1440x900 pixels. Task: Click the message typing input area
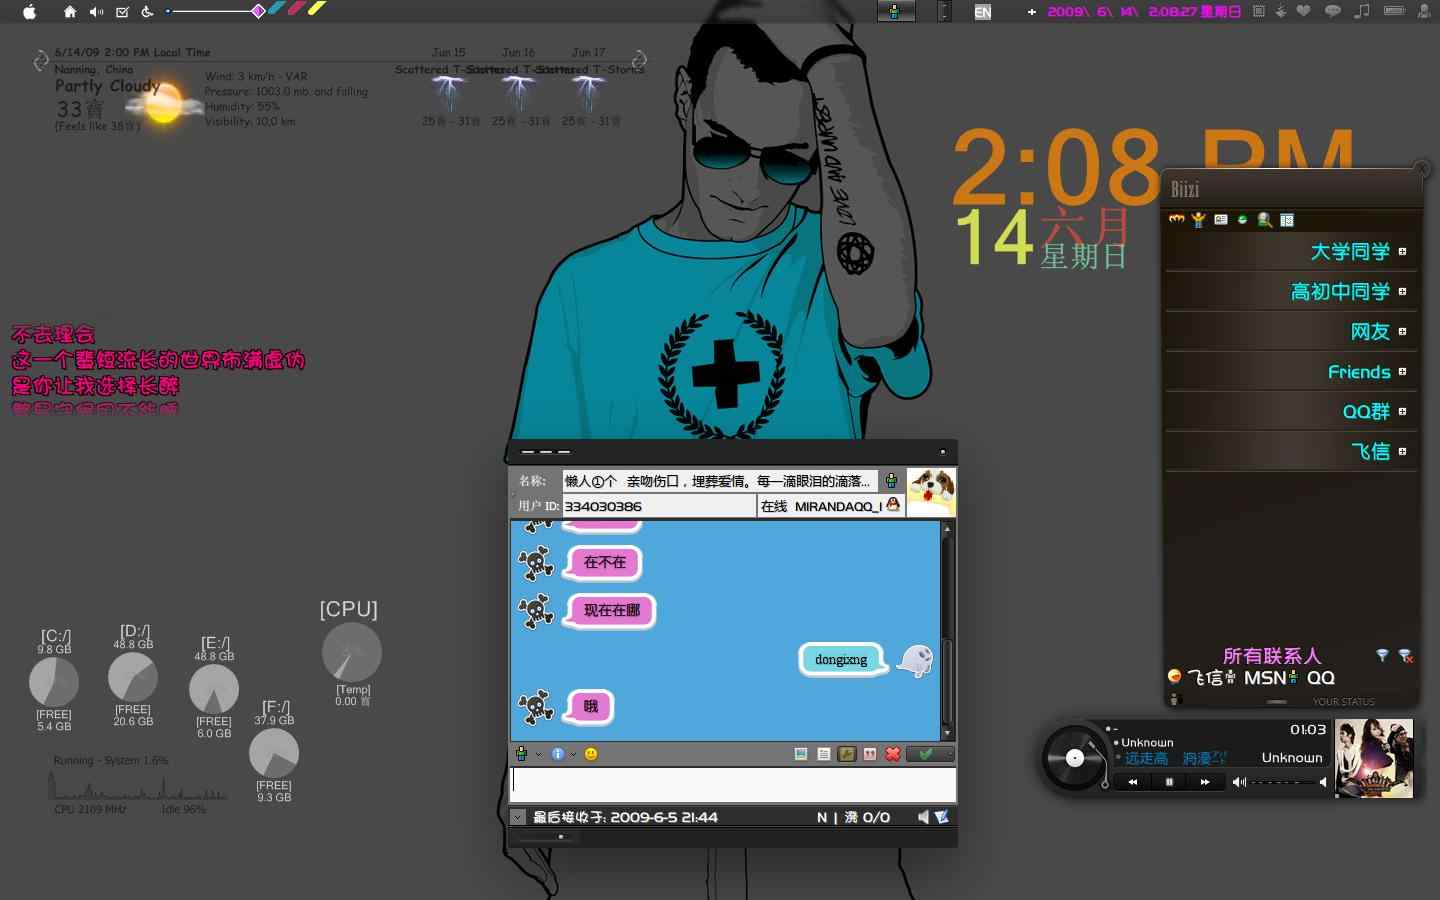coord(733,785)
